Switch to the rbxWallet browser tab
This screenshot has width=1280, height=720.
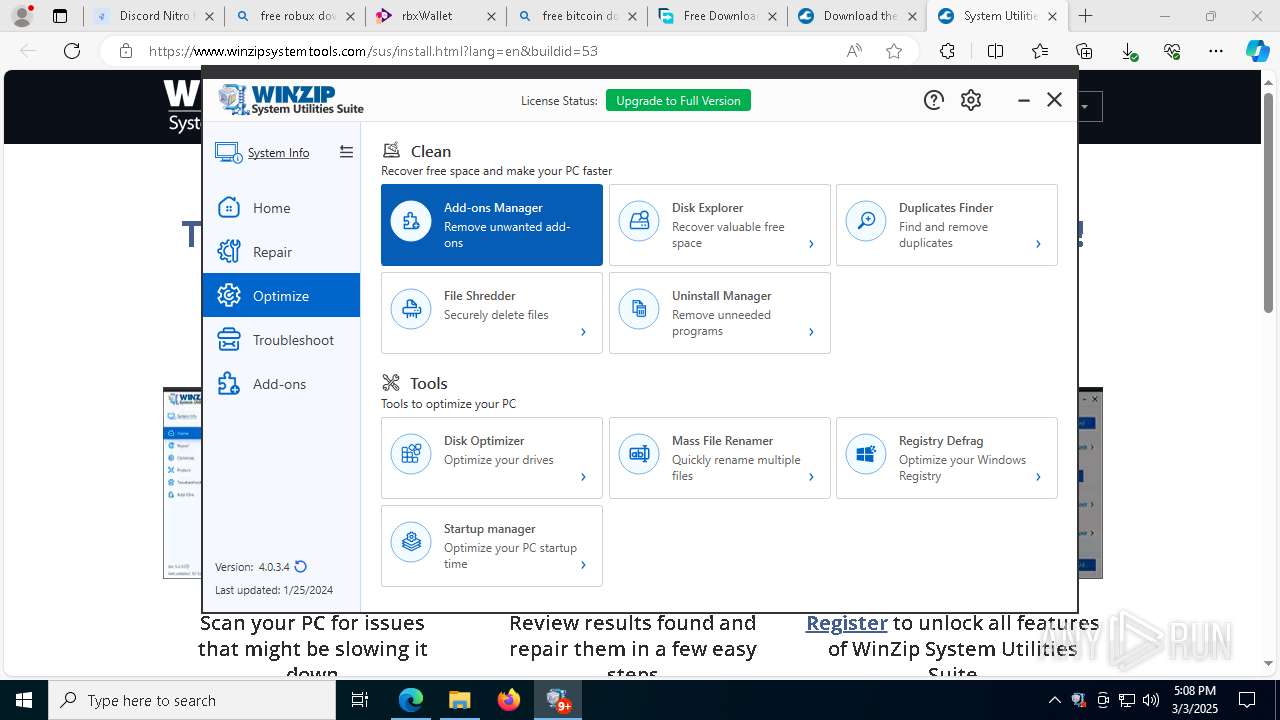[434, 16]
